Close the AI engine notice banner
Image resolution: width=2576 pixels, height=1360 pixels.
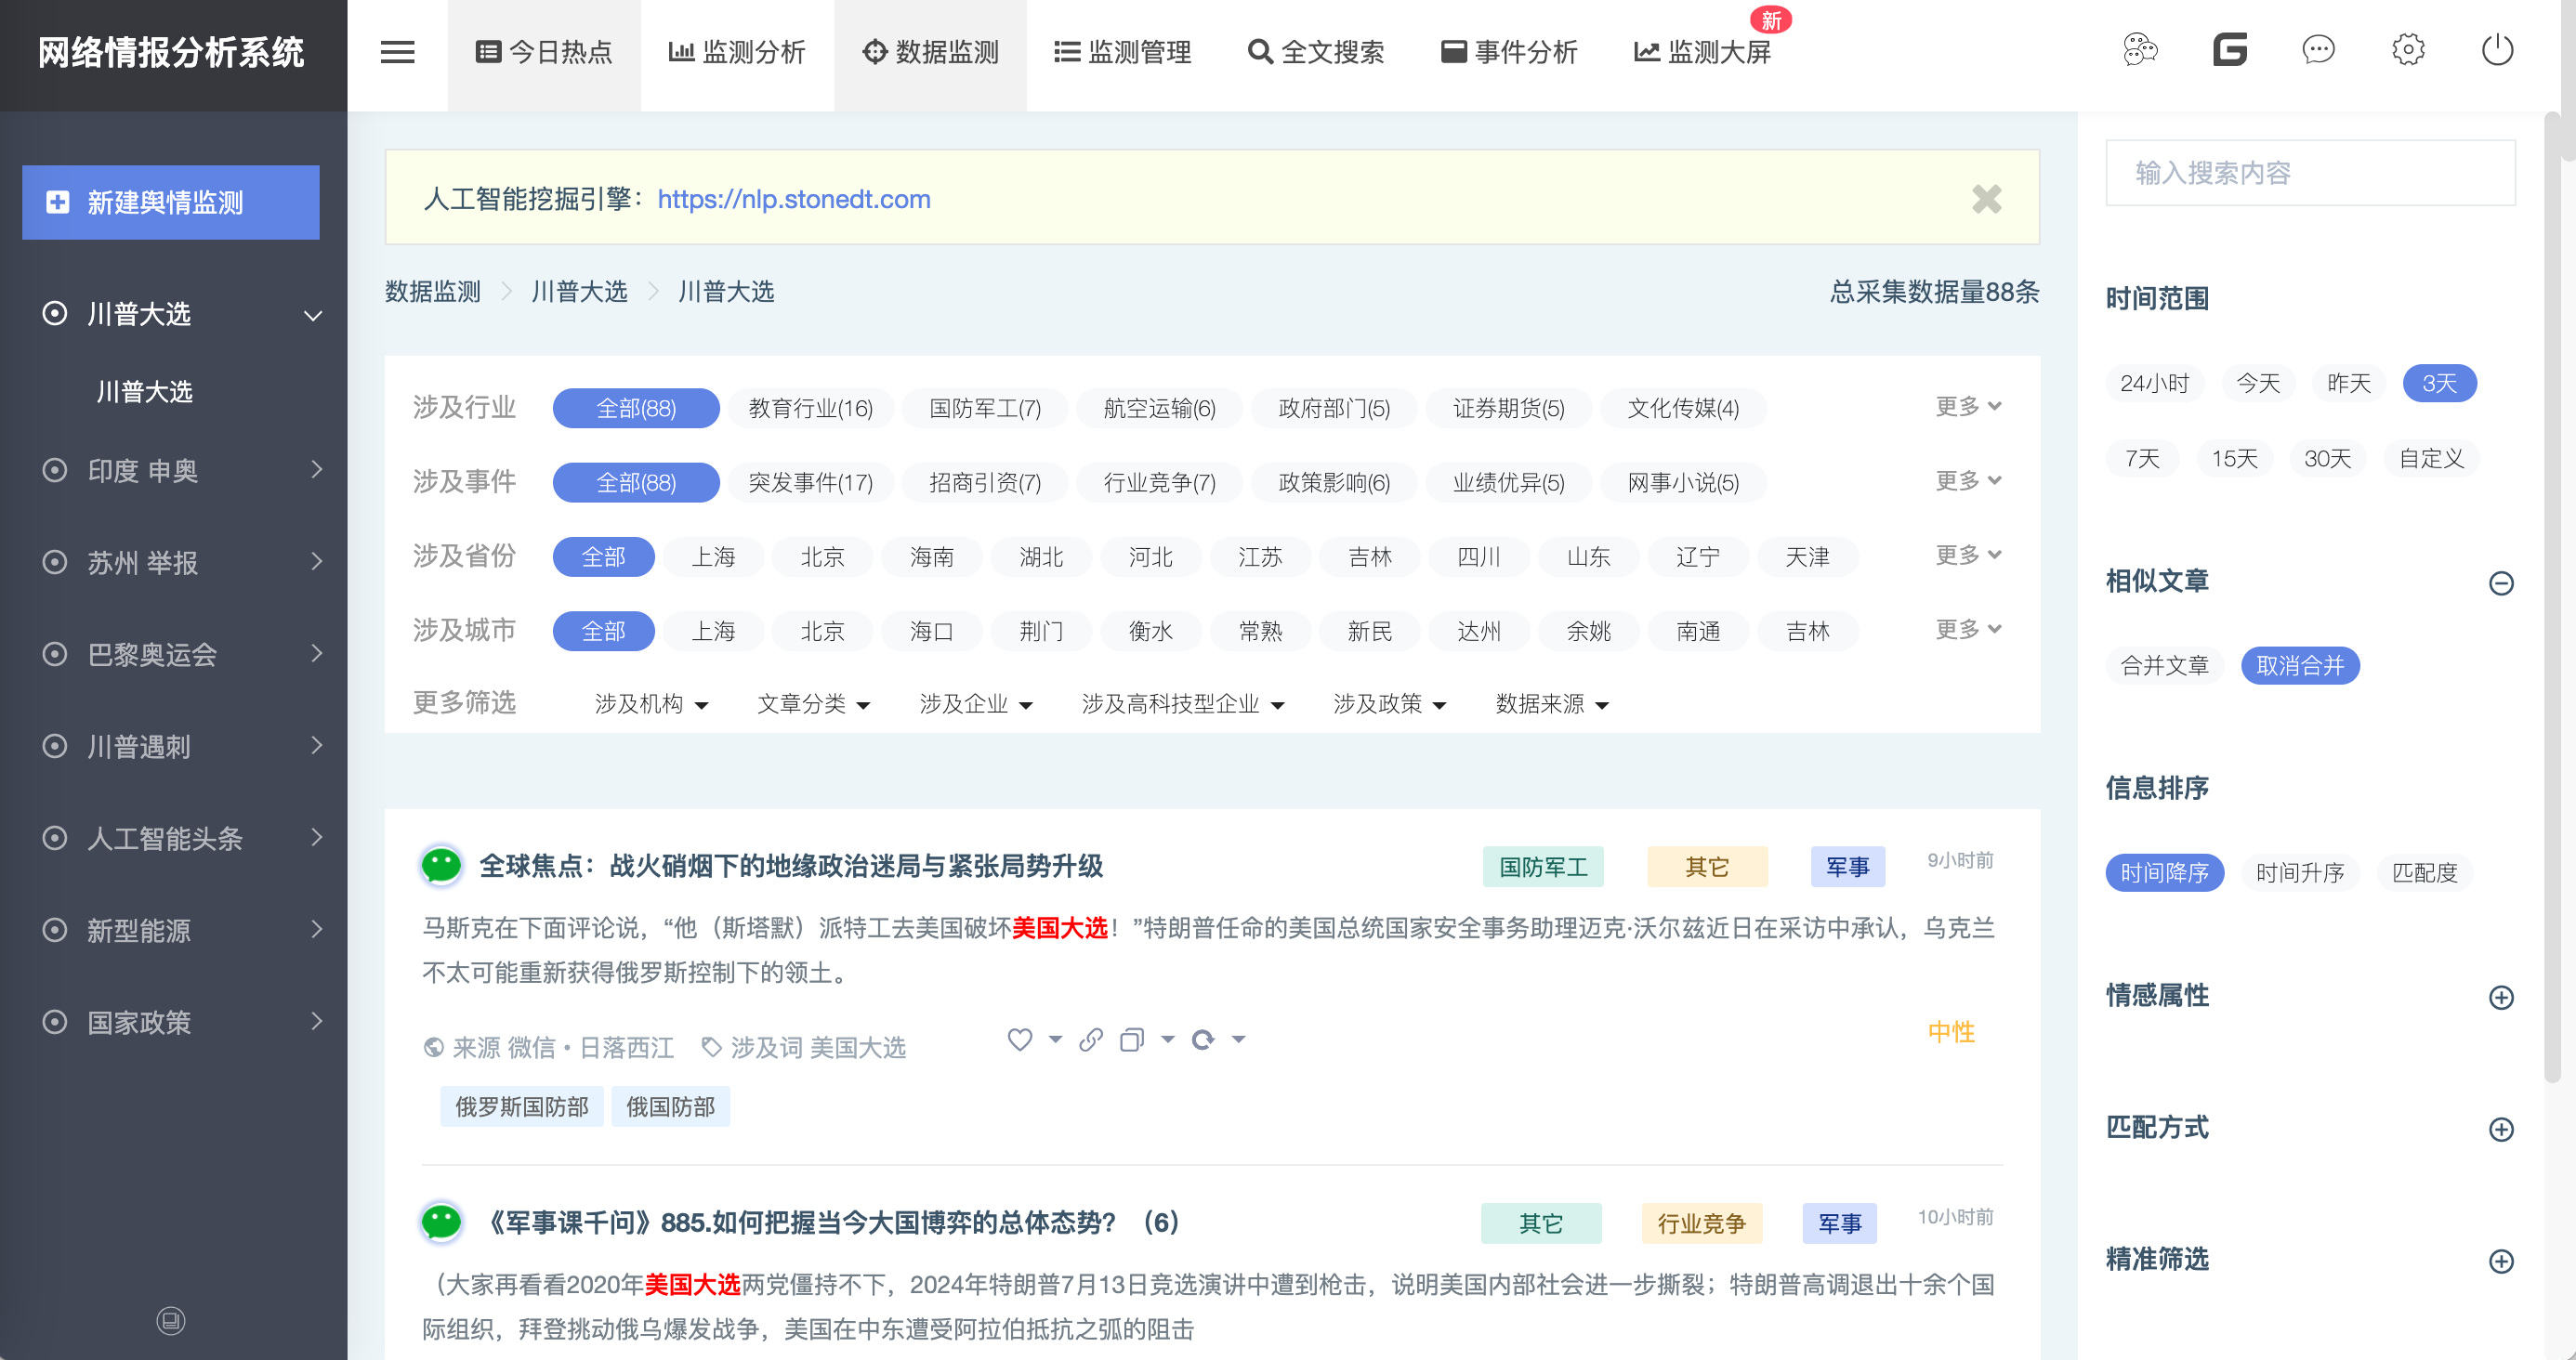[1986, 199]
